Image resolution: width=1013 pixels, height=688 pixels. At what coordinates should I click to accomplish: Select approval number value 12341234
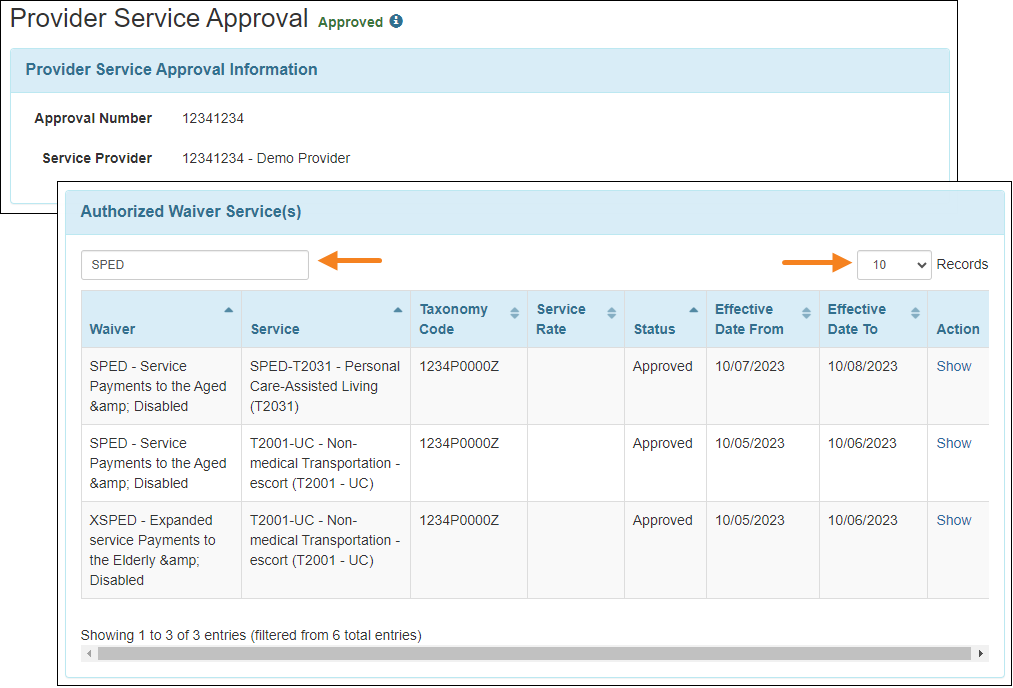[213, 118]
